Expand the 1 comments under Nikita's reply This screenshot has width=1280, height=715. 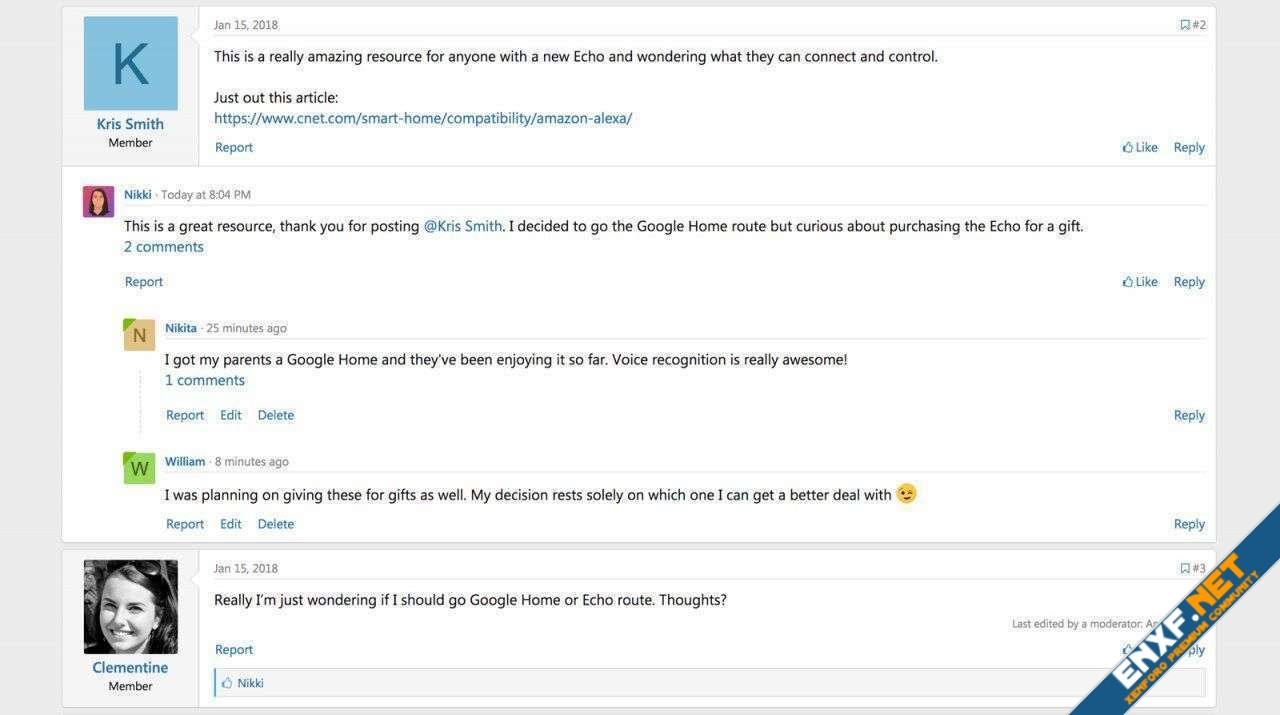tap(205, 380)
